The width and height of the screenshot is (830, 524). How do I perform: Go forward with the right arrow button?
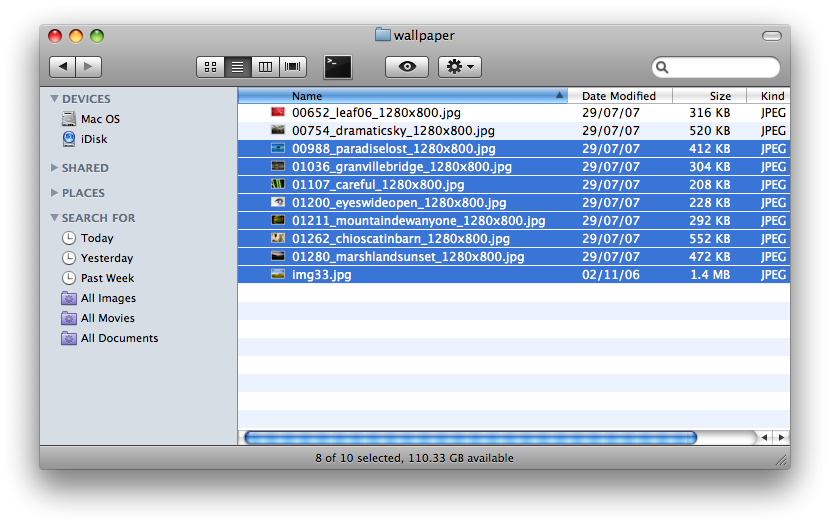coord(88,67)
